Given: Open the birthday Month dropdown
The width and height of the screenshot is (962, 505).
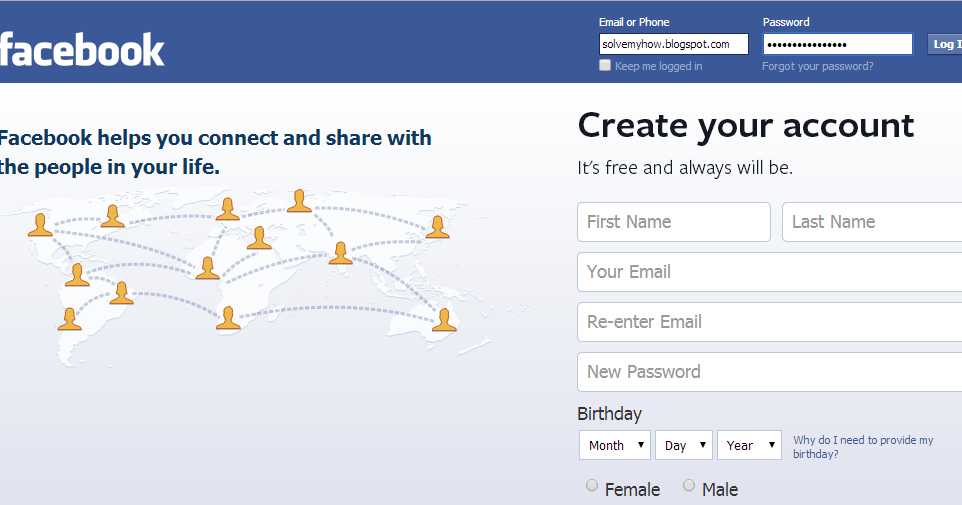Looking at the screenshot, I should click(x=615, y=445).
